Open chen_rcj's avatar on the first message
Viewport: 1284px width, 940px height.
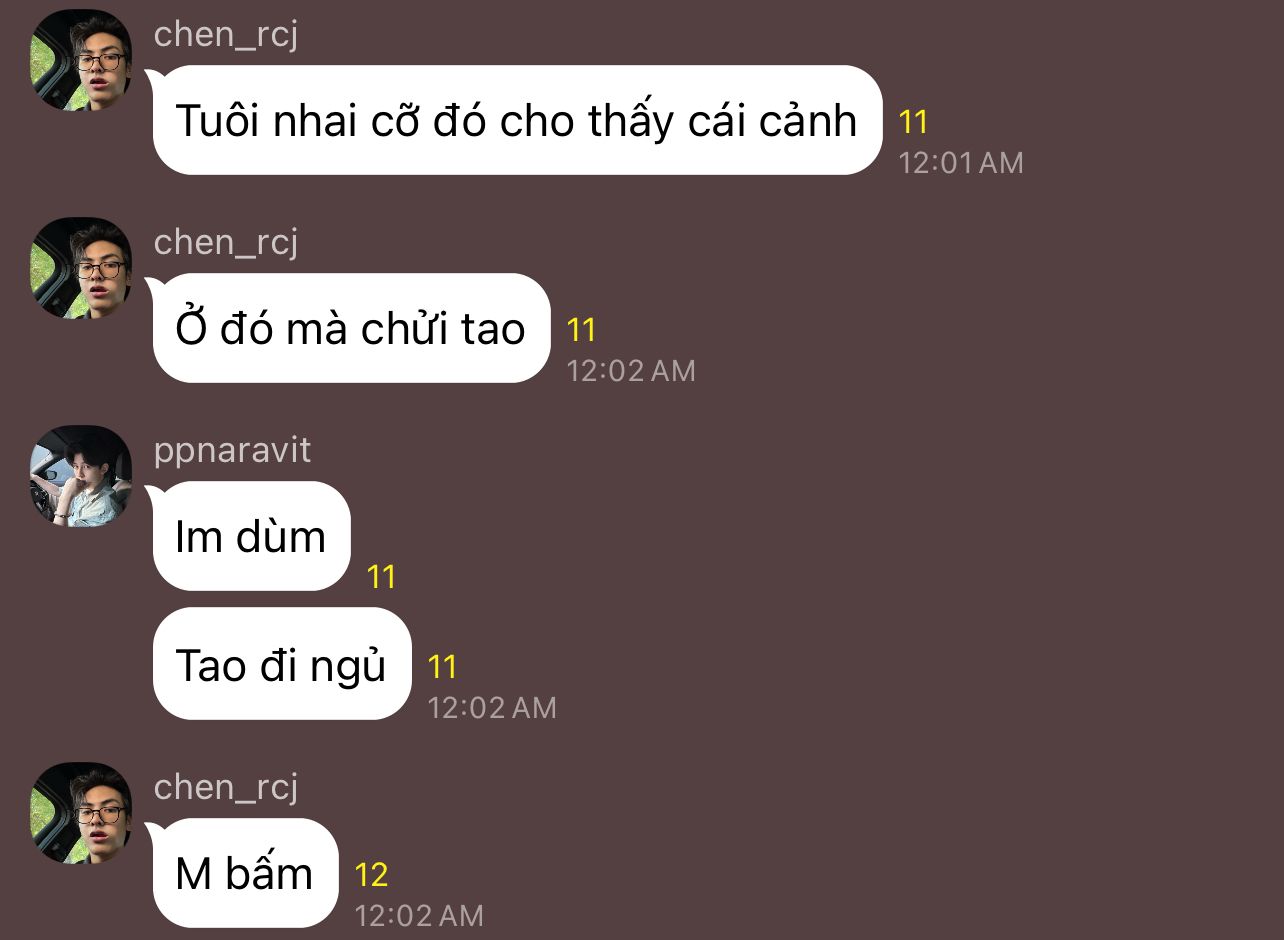[81, 60]
